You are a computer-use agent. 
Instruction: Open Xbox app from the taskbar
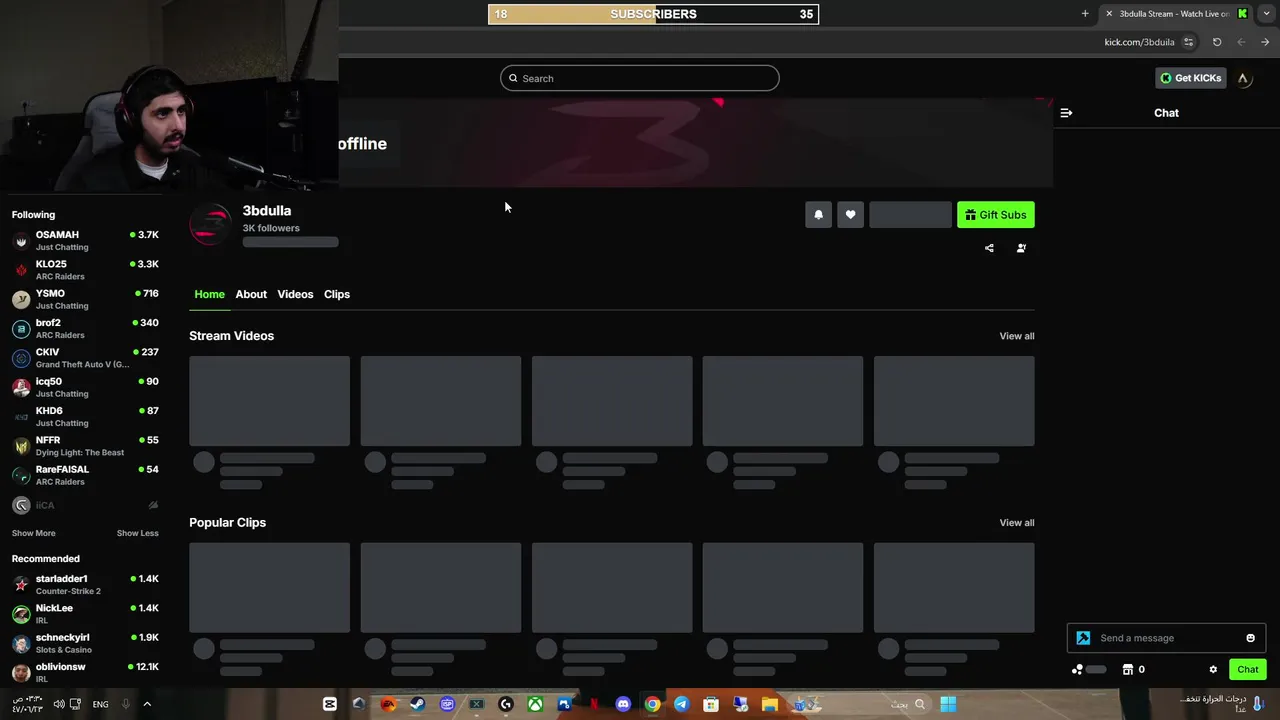(x=535, y=704)
